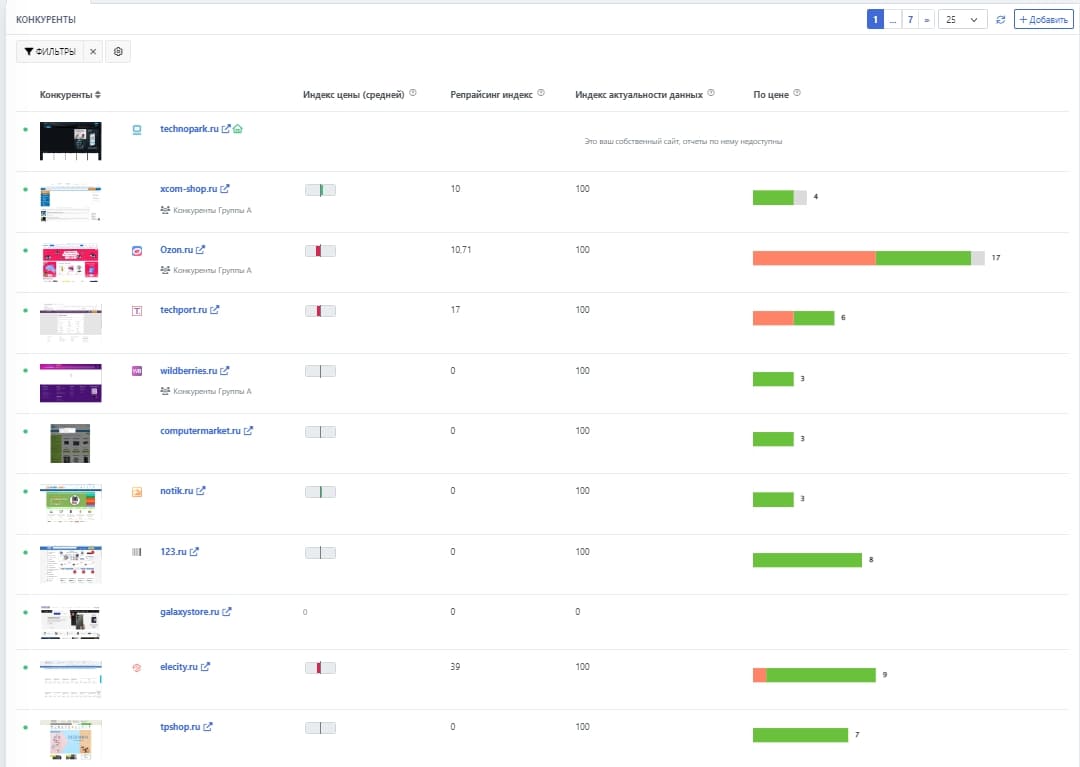The height and width of the screenshot is (767, 1080).
Task: Open external link icon next to Ozon.ru
Action: tap(201, 250)
